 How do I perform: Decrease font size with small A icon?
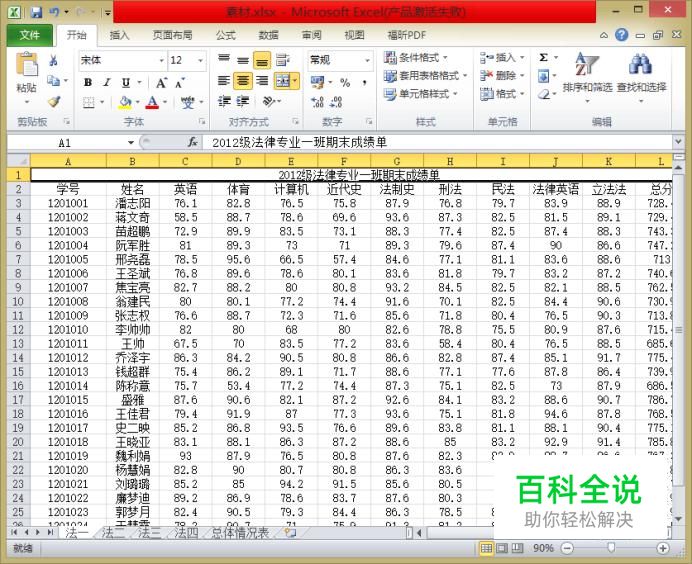pos(180,83)
